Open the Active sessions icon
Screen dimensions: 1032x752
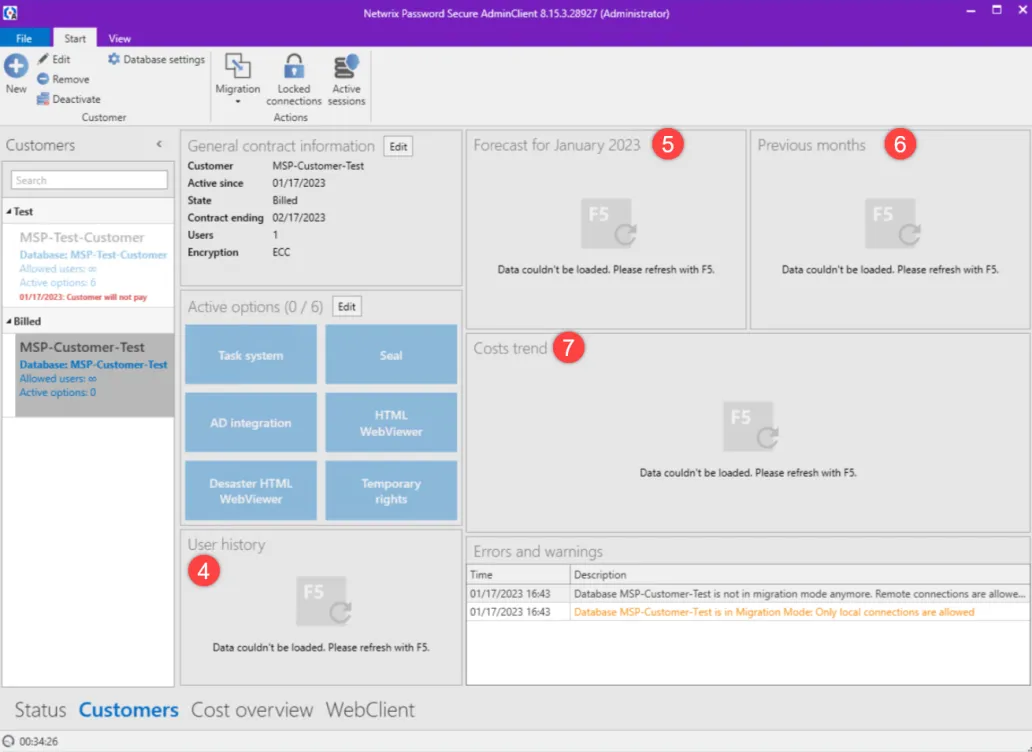(346, 67)
